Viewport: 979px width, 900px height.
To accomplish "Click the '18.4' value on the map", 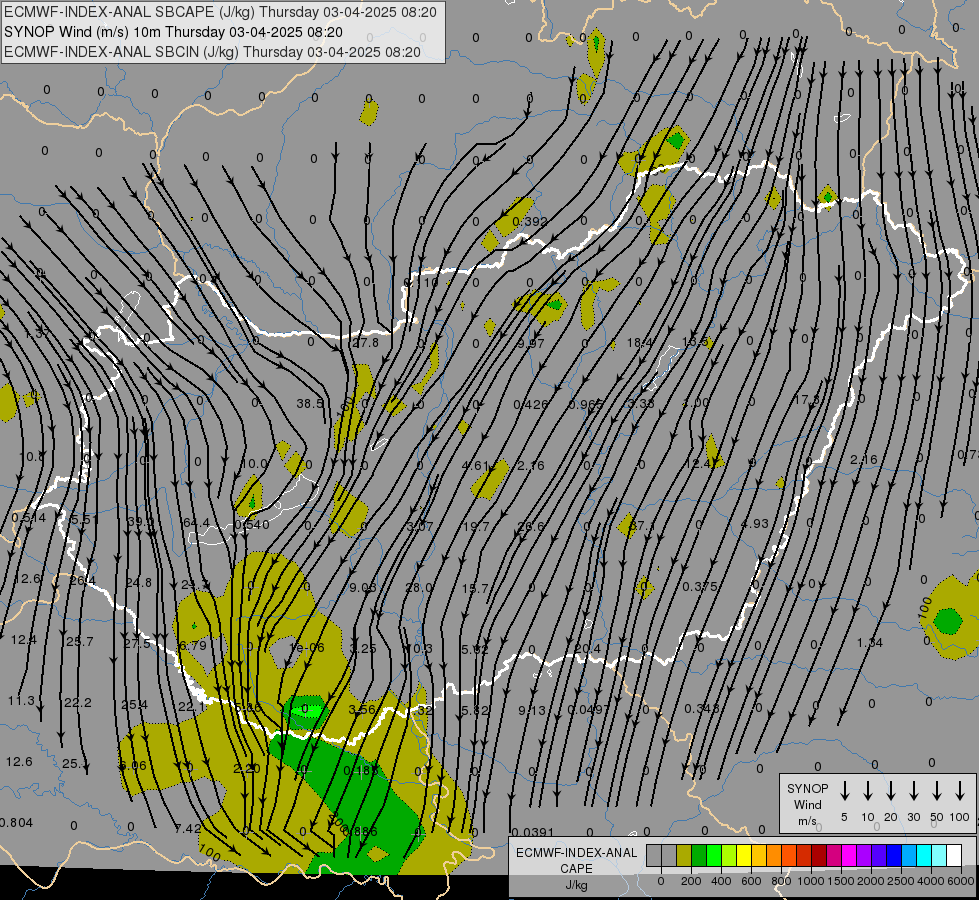I will (x=639, y=343).
